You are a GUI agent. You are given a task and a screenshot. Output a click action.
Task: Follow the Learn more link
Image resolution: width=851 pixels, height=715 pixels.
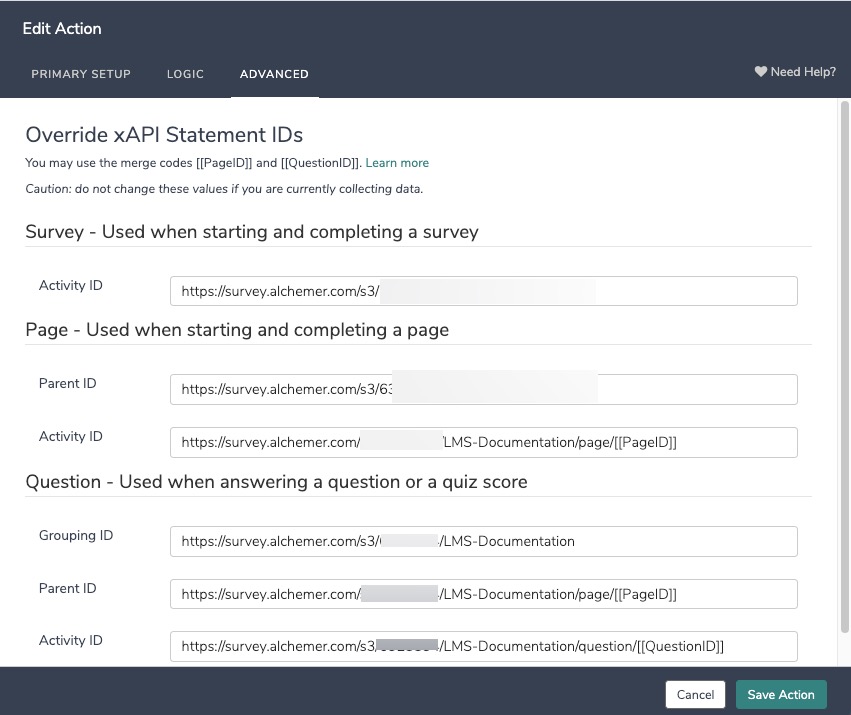pos(397,162)
